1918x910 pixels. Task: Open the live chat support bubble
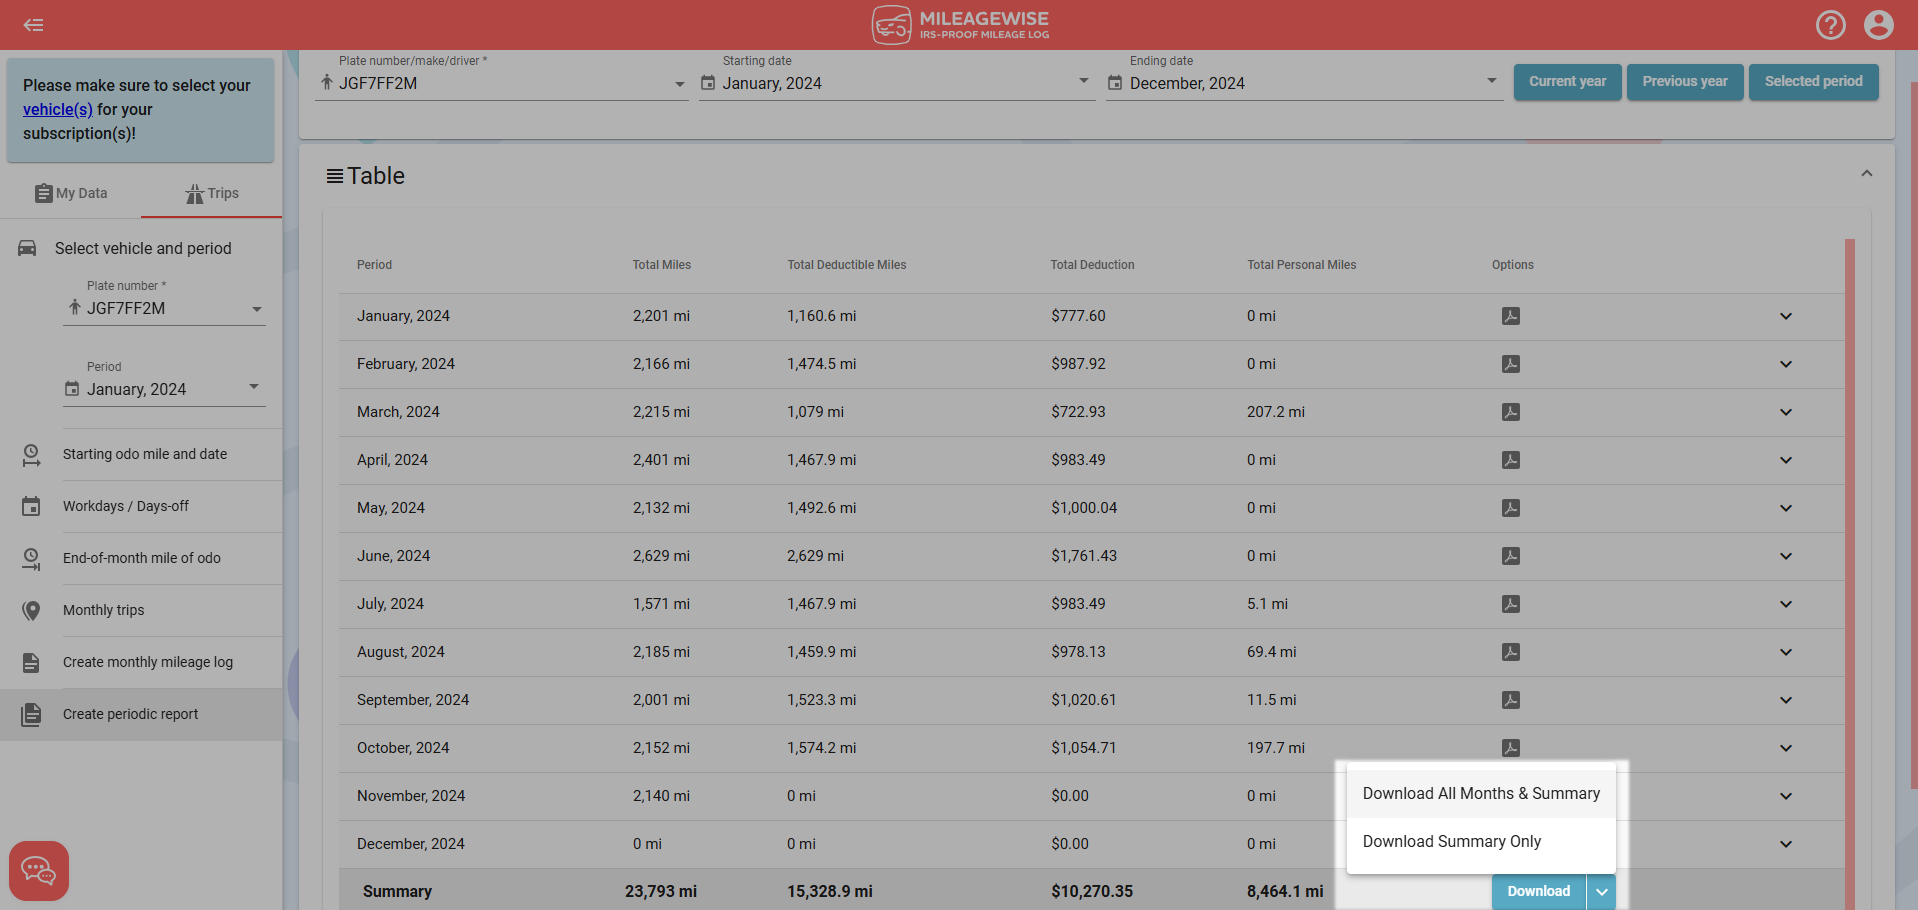tap(39, 870)
